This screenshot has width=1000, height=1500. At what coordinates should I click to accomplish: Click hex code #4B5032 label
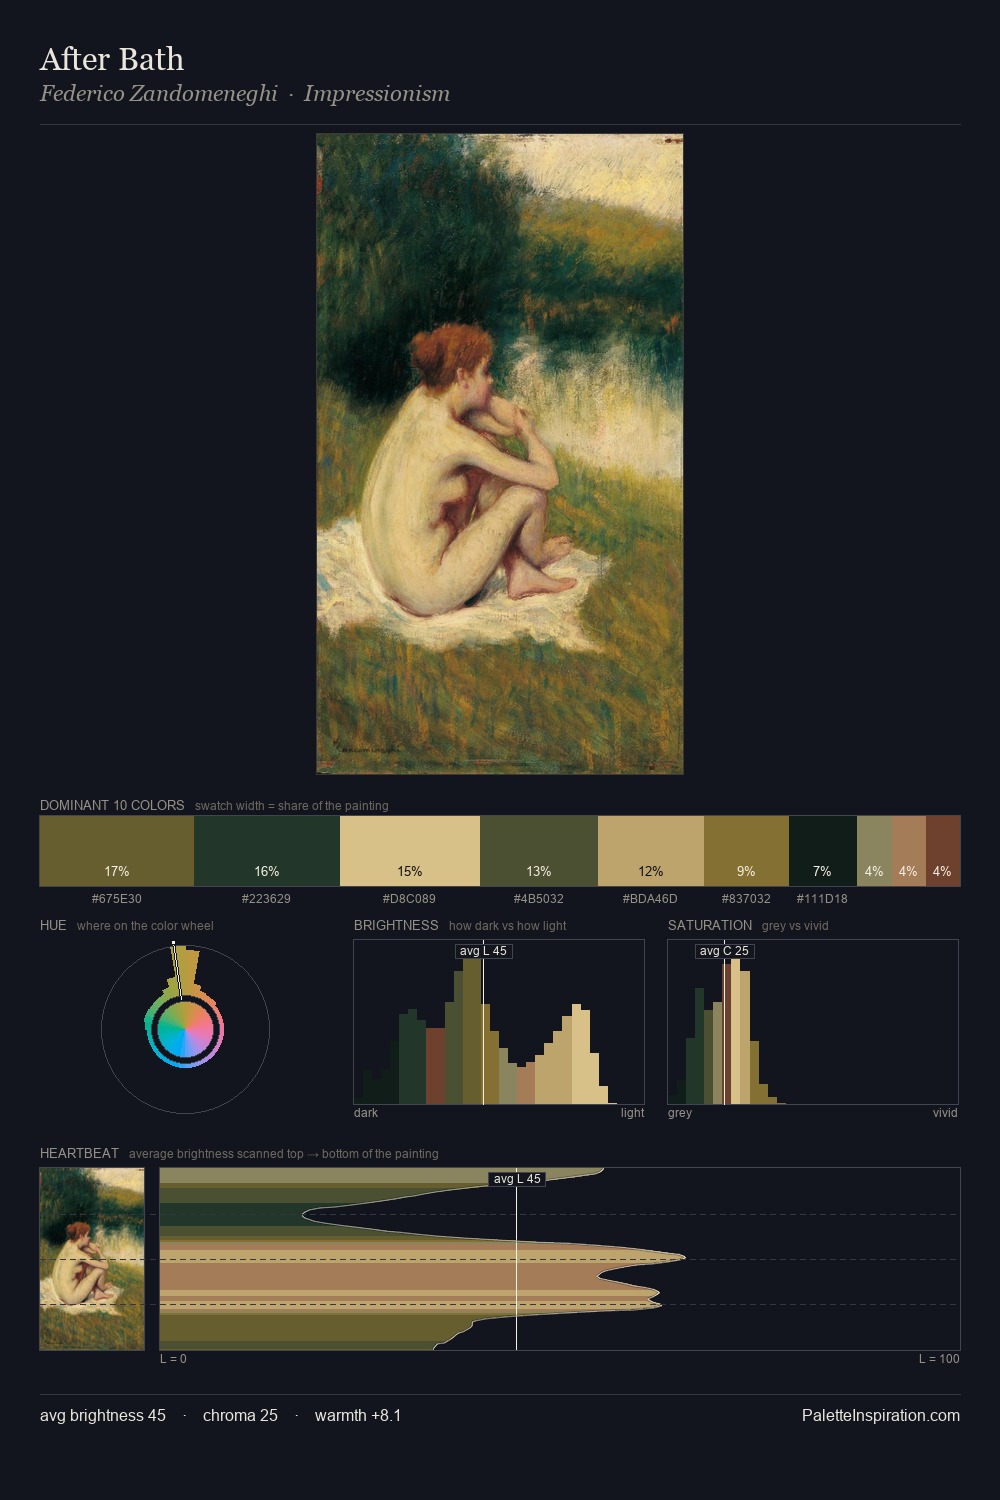(539, 899)
